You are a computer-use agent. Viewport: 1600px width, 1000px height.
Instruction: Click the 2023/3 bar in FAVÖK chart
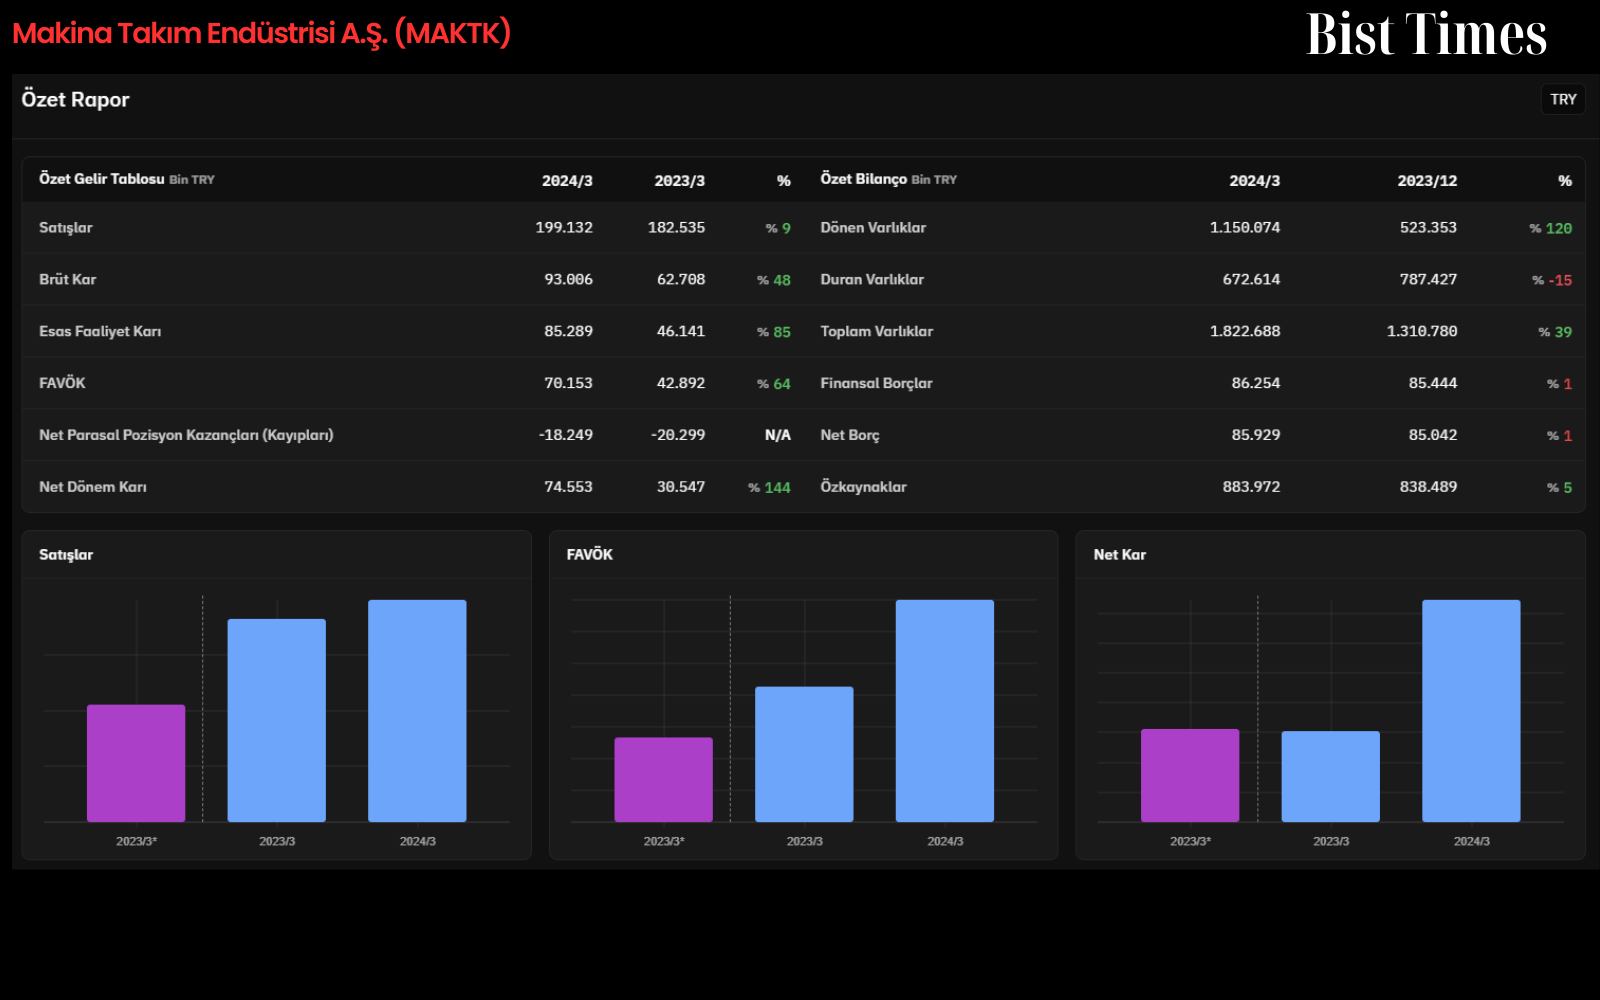[804, 754]
